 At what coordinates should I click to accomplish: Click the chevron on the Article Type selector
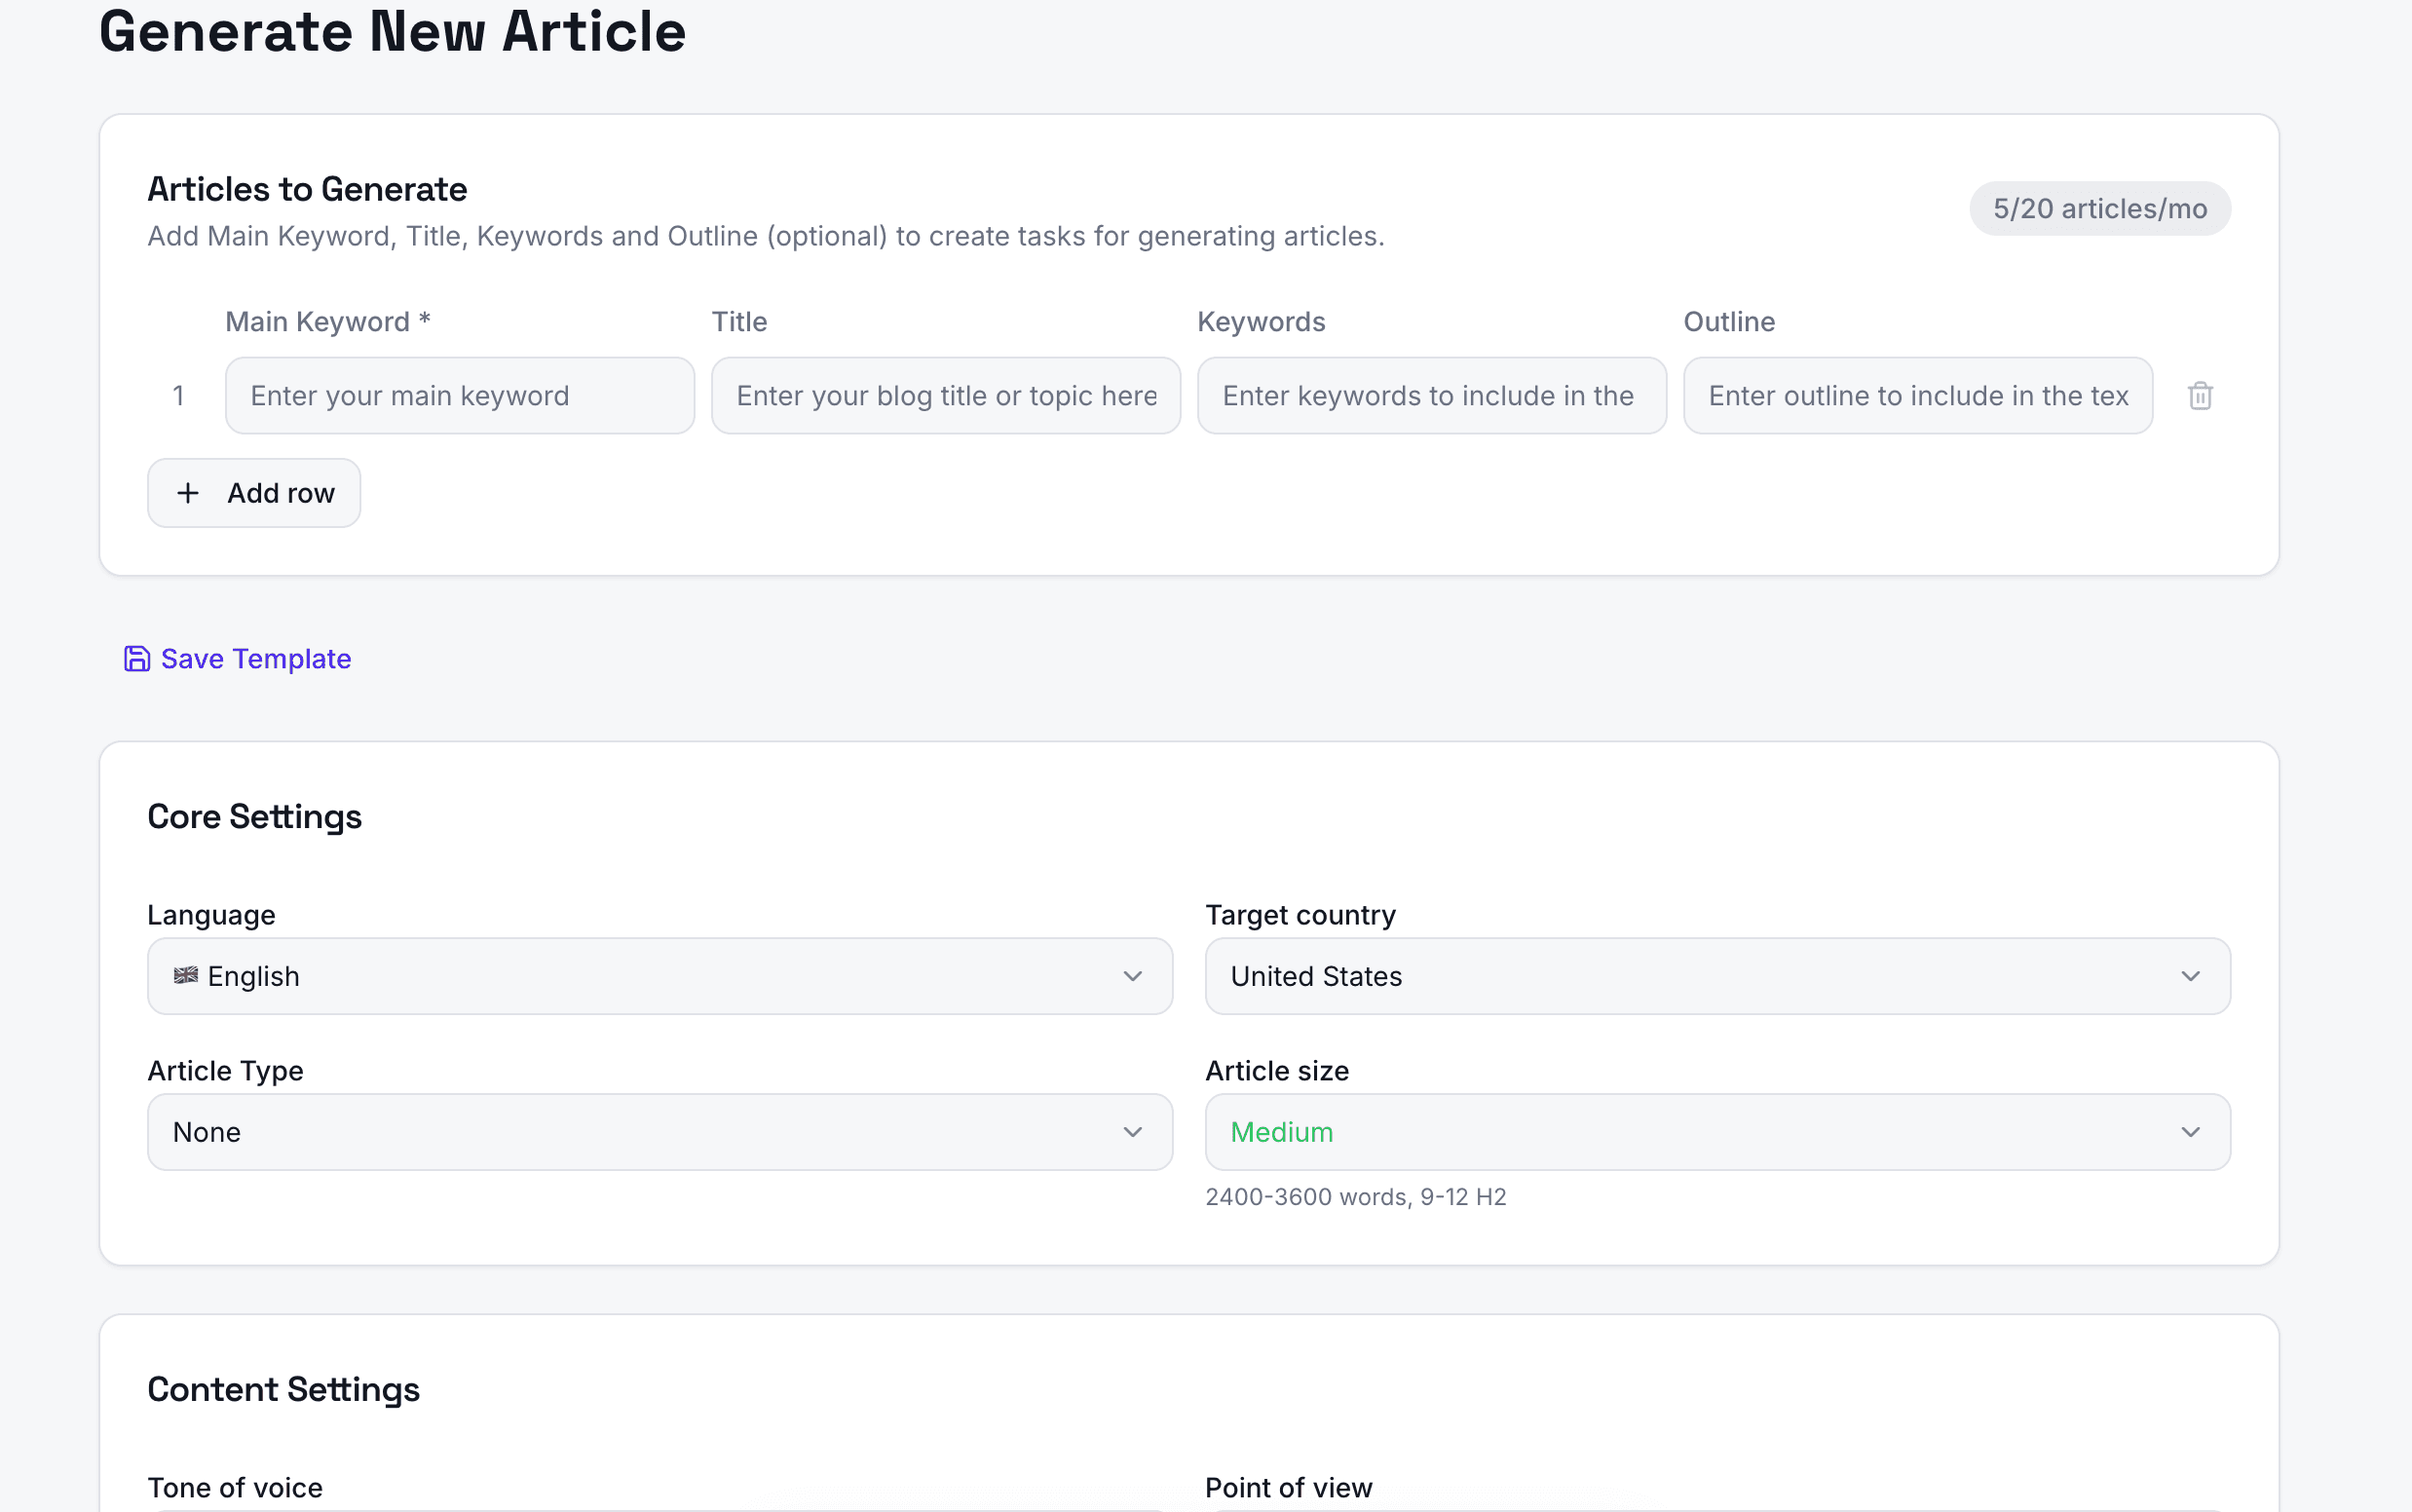tap(1133, 1132)
